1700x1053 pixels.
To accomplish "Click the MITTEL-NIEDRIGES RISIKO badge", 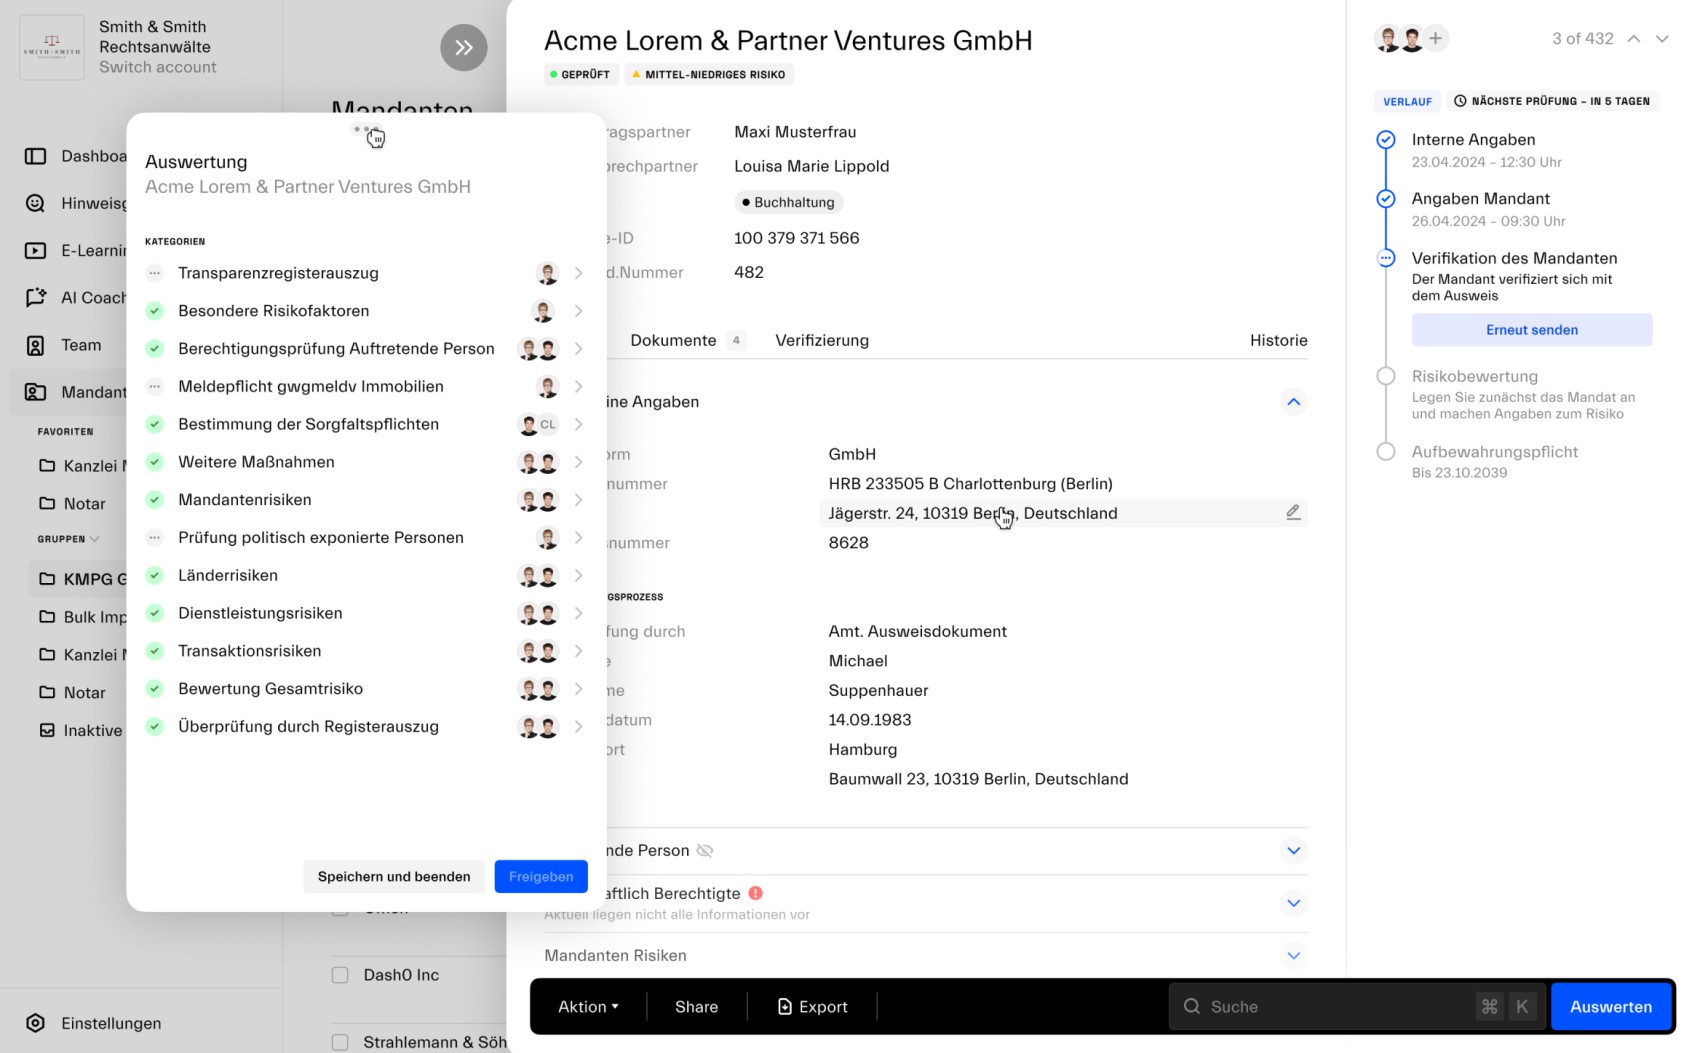I will pos(709,74).
